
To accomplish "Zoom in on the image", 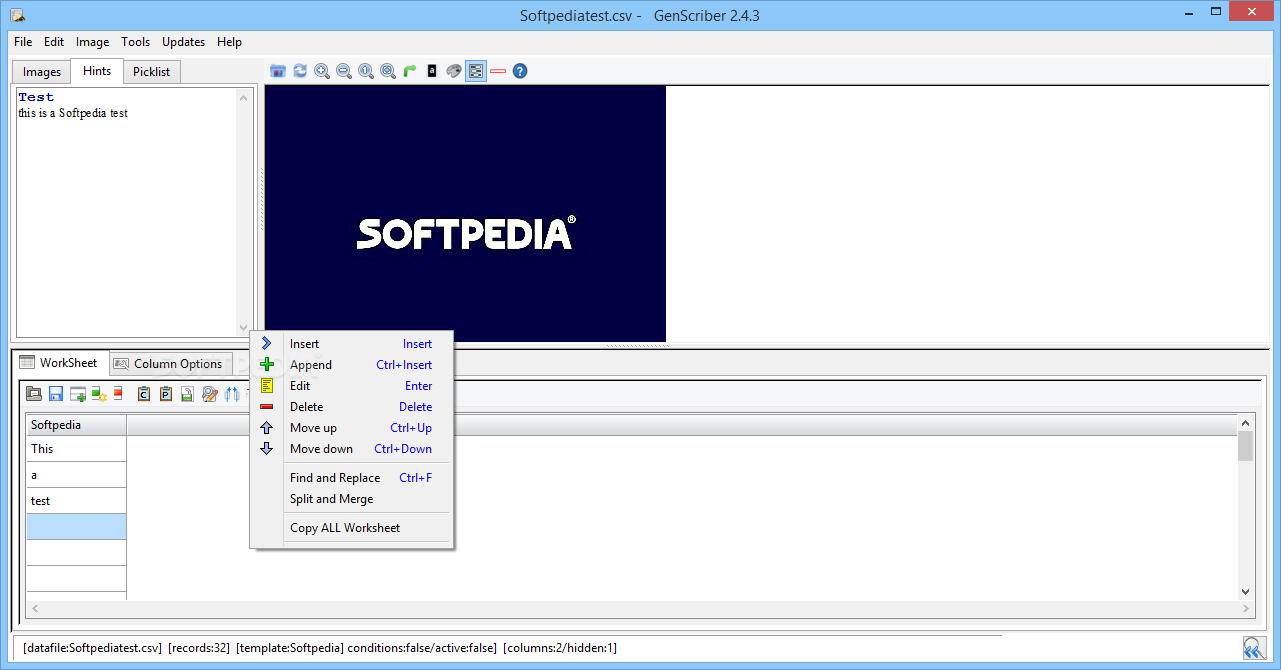I will click(322, 71).
